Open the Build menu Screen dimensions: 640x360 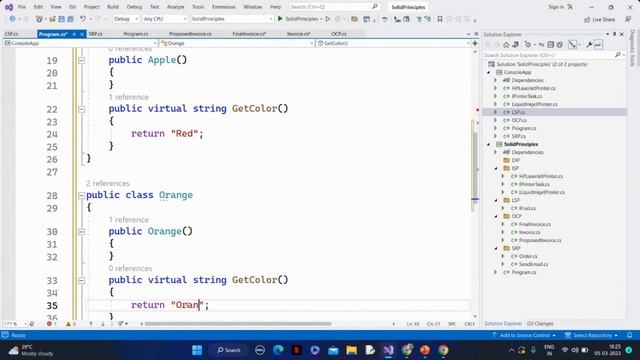pyautogui.click(x=113, y=7)
